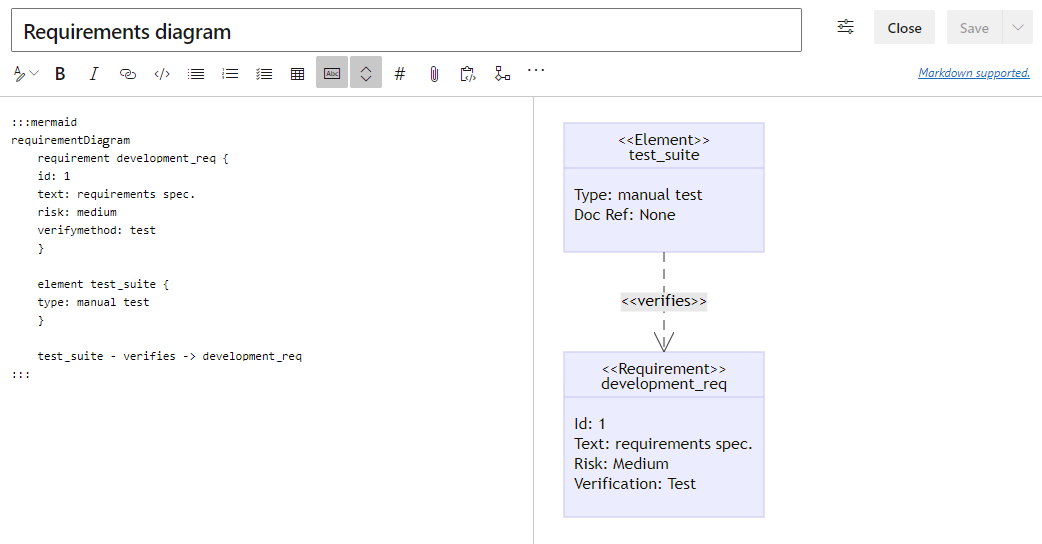Toggle the highlighted Abc text toolbar button
1042x544 pixels.
(x=332, y=73)
